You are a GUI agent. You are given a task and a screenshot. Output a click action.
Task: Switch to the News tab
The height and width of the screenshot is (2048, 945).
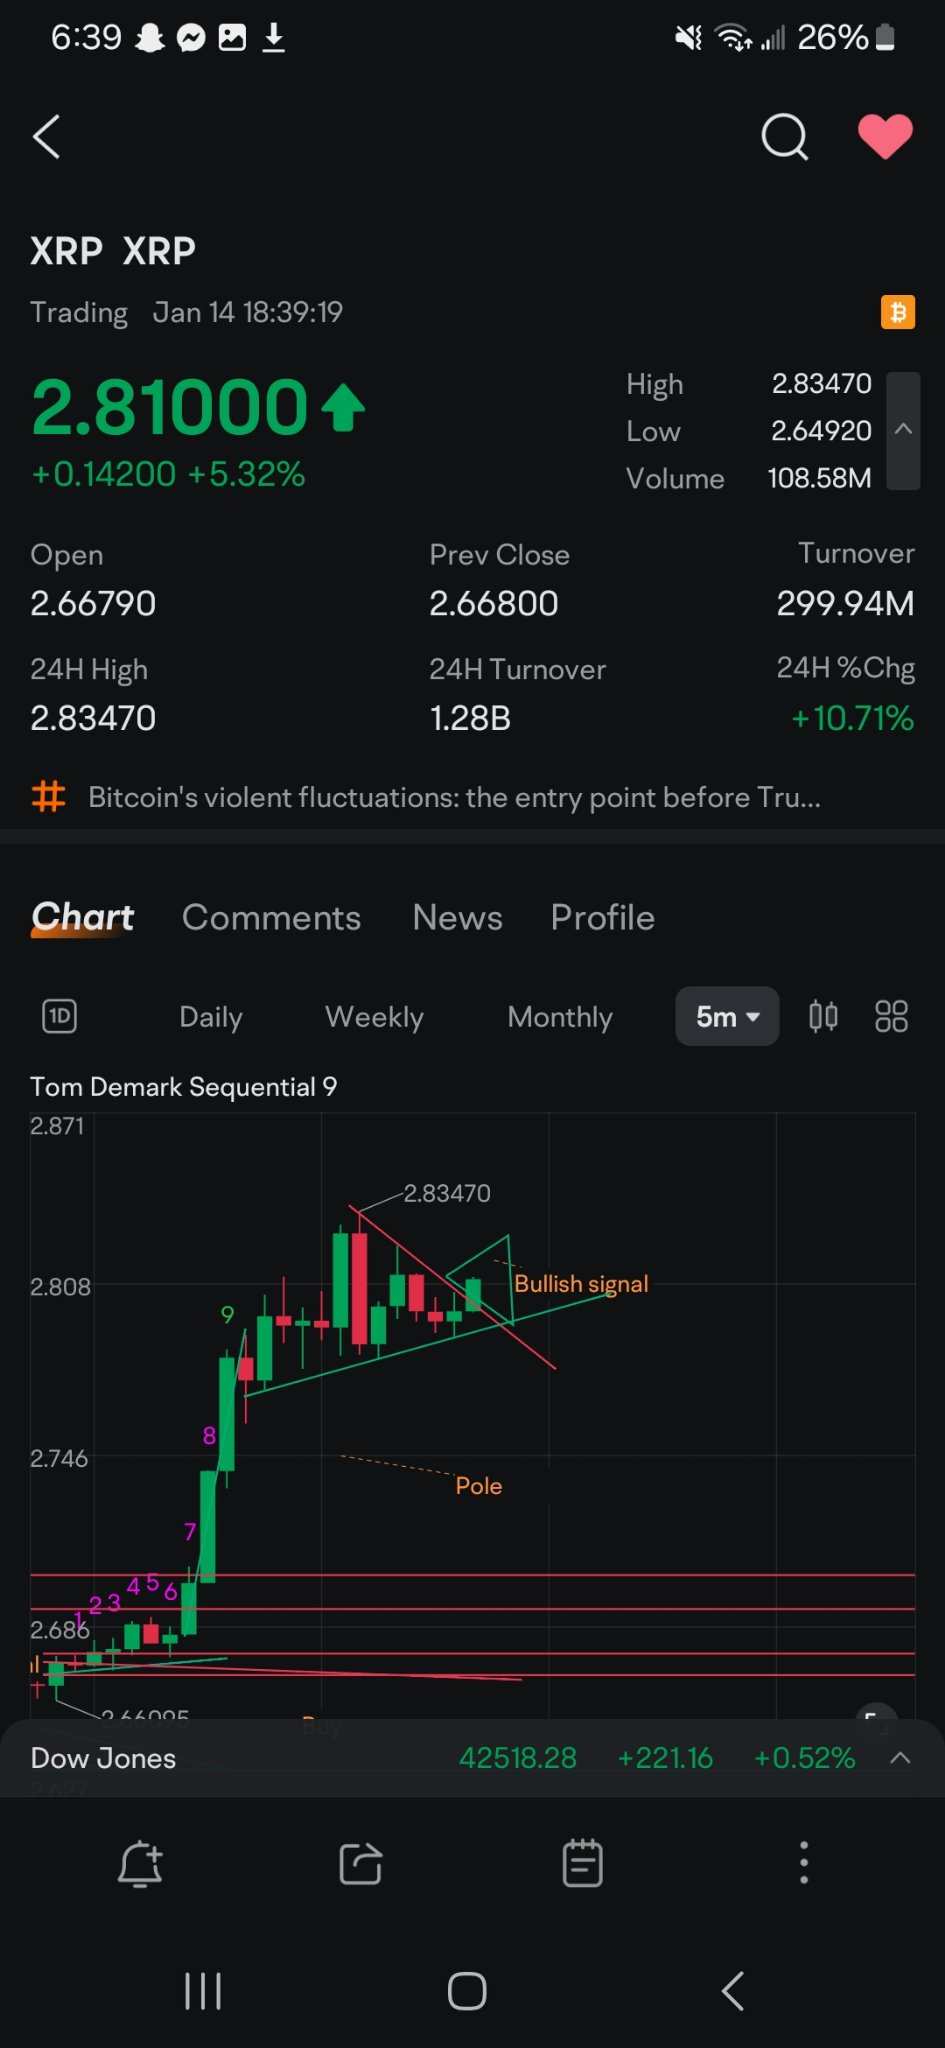(457, 917)
